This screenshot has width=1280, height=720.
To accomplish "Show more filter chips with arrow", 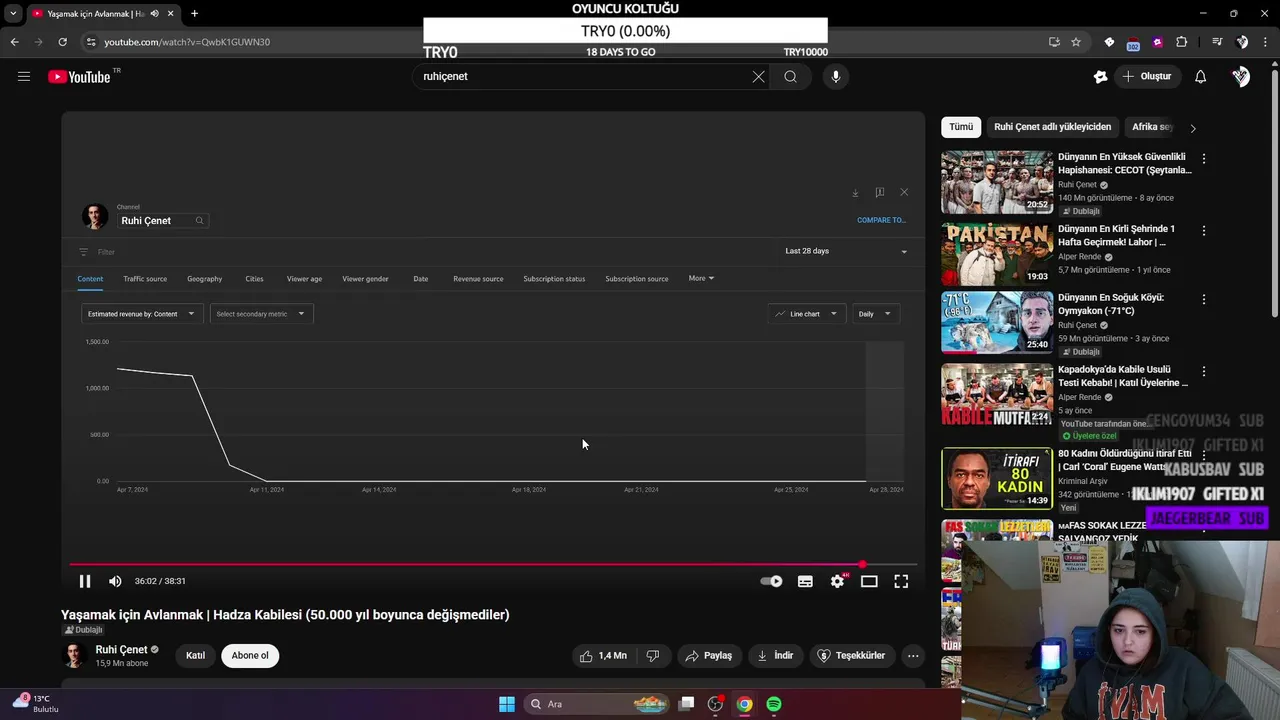I will tap(1192, 128).
